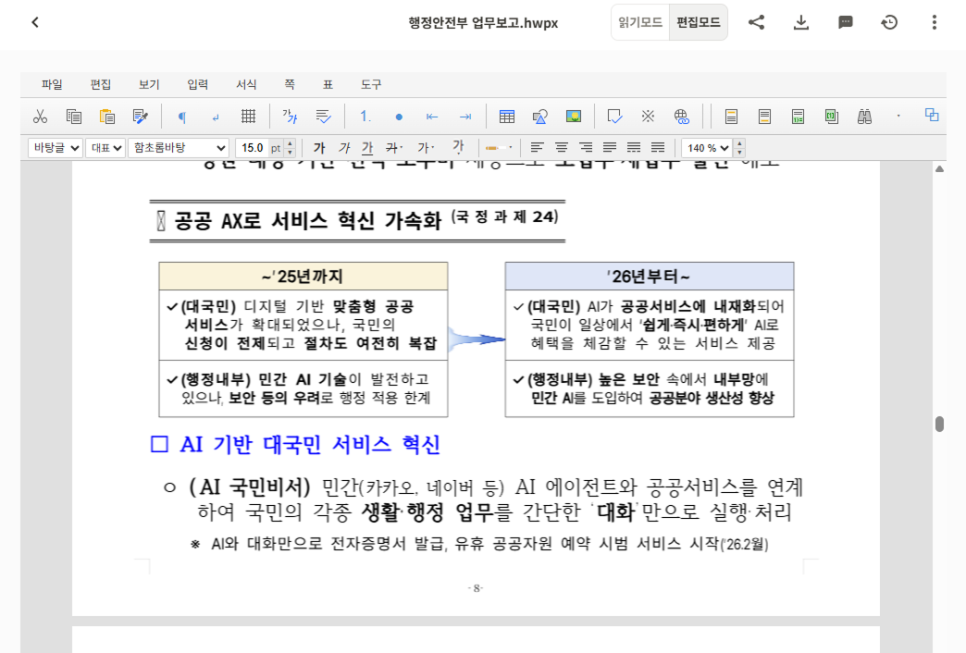The image size is (966, 653).
Task: Open the 140 % zoom dropdown
Action: coord(707,148)
